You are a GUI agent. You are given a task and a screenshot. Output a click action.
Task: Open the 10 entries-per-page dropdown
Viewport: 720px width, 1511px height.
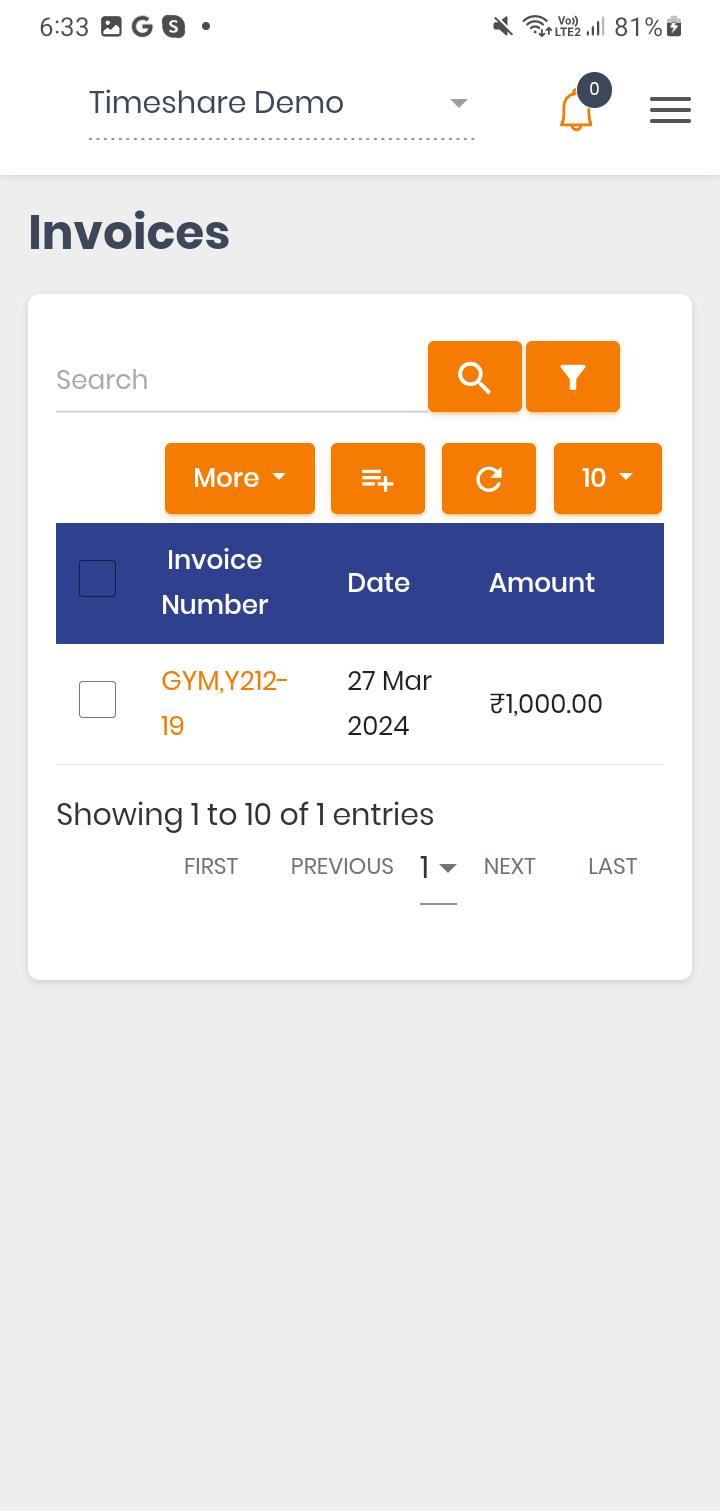tap(608, 479)
